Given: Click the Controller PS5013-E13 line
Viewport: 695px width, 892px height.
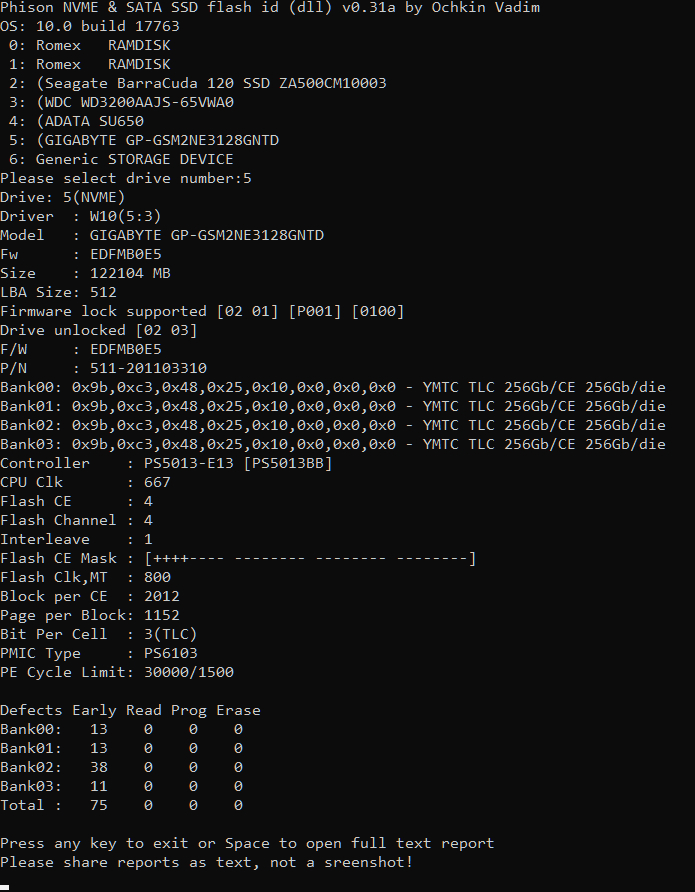Looking at the screenshot, I should pos(166,463).
